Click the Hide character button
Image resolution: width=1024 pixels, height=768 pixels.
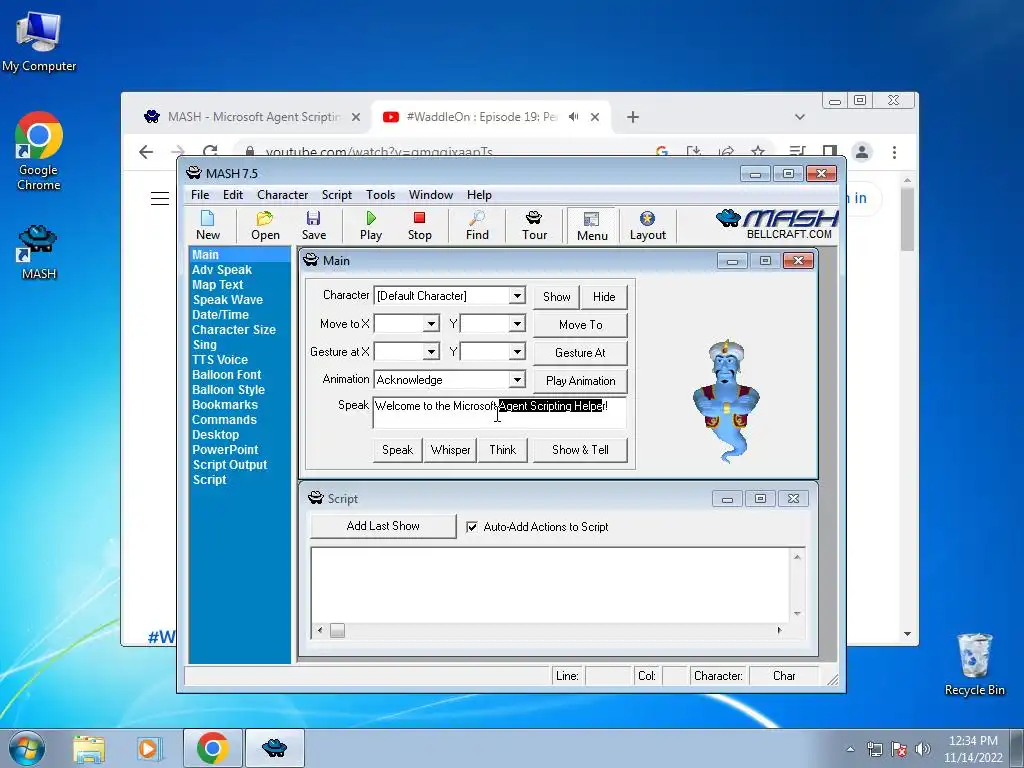coord(604,296)
